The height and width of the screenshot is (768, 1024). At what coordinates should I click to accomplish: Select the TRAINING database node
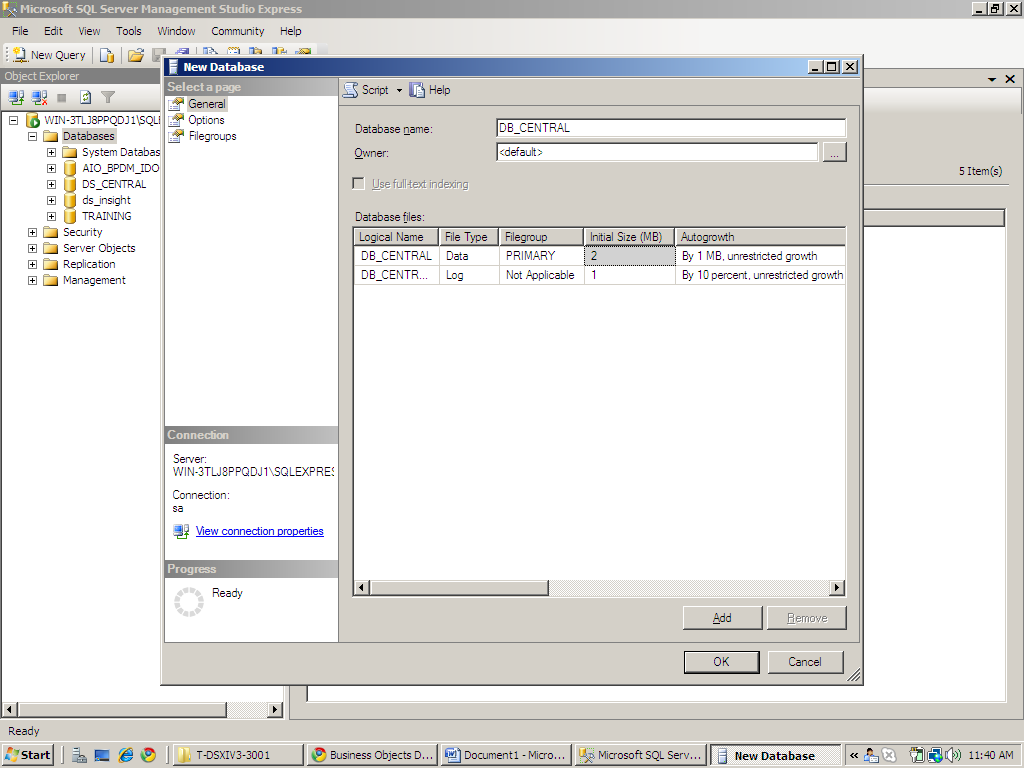pyautogui.click(x=106, y=216)
